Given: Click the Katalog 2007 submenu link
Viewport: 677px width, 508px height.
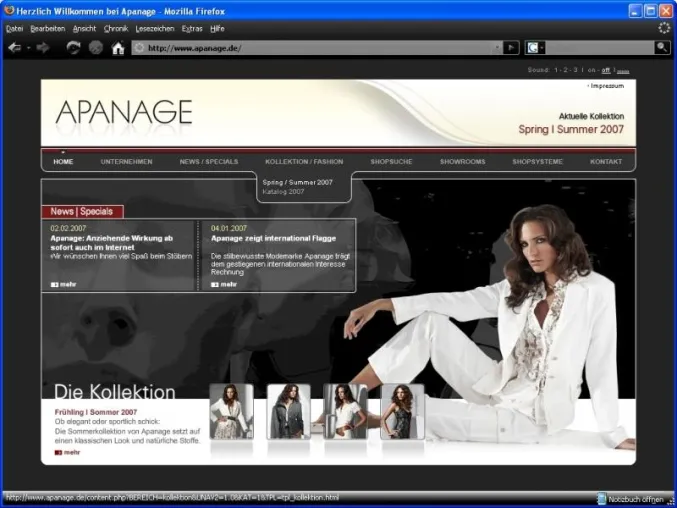Looking at the screenshot, I should coord(283,192).
